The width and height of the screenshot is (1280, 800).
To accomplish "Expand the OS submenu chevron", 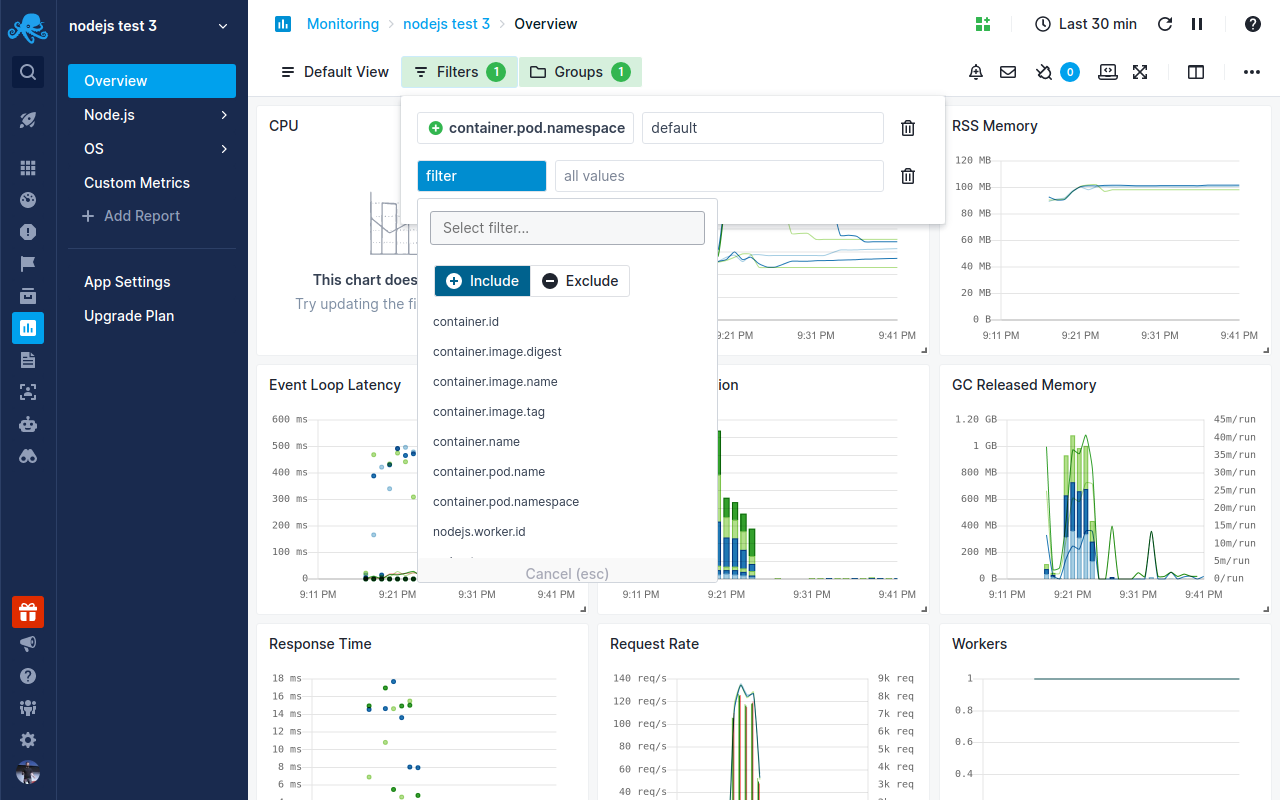I will tap(224, 149).
